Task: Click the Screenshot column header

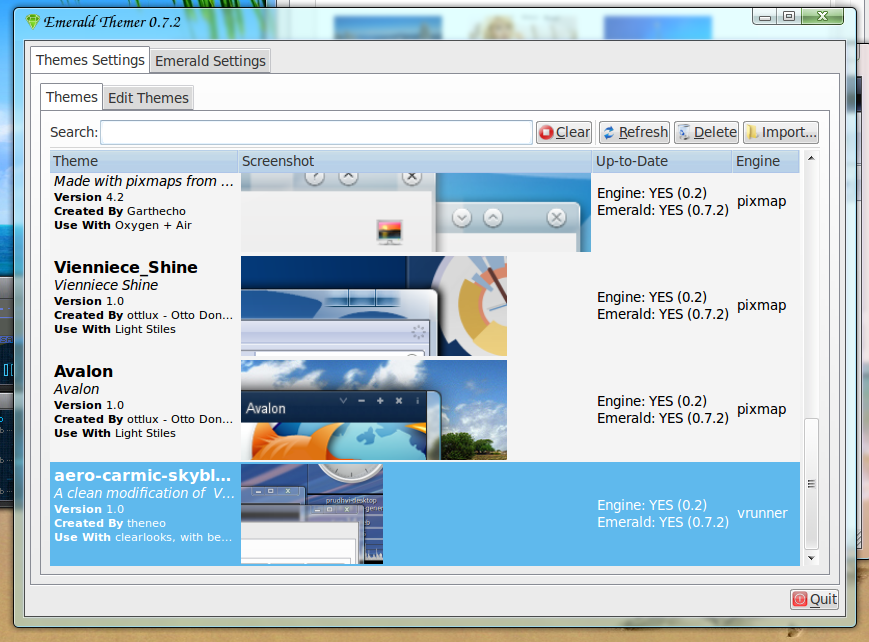Action: [x=415, y=161]
